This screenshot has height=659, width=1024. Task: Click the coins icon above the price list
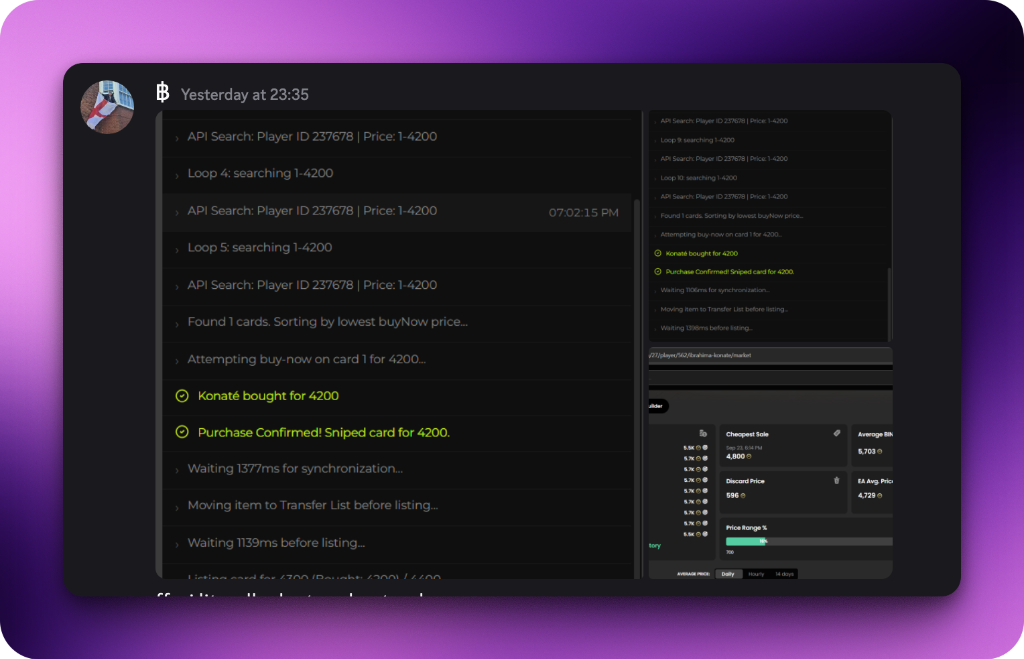(x=703, y=433)
